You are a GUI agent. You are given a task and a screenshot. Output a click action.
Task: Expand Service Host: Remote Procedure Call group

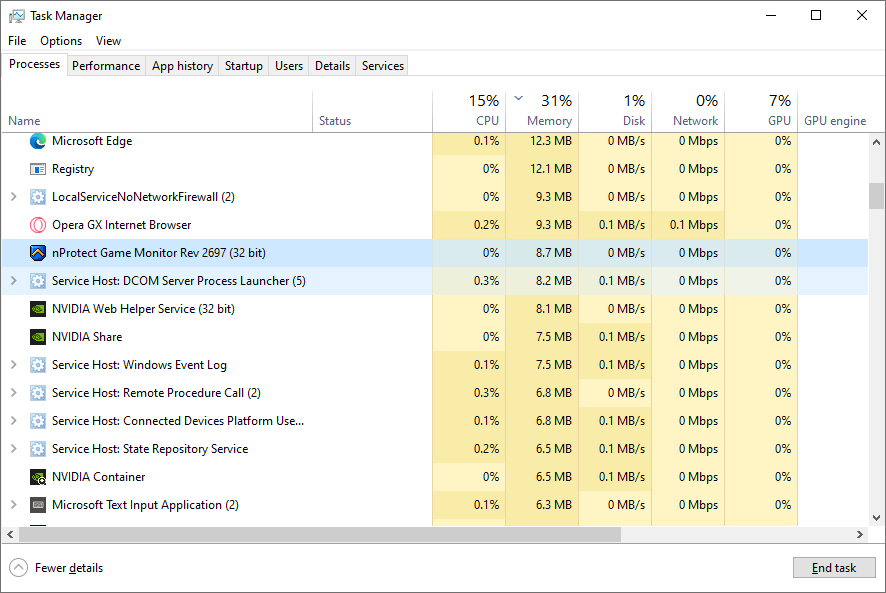(13, 393)
